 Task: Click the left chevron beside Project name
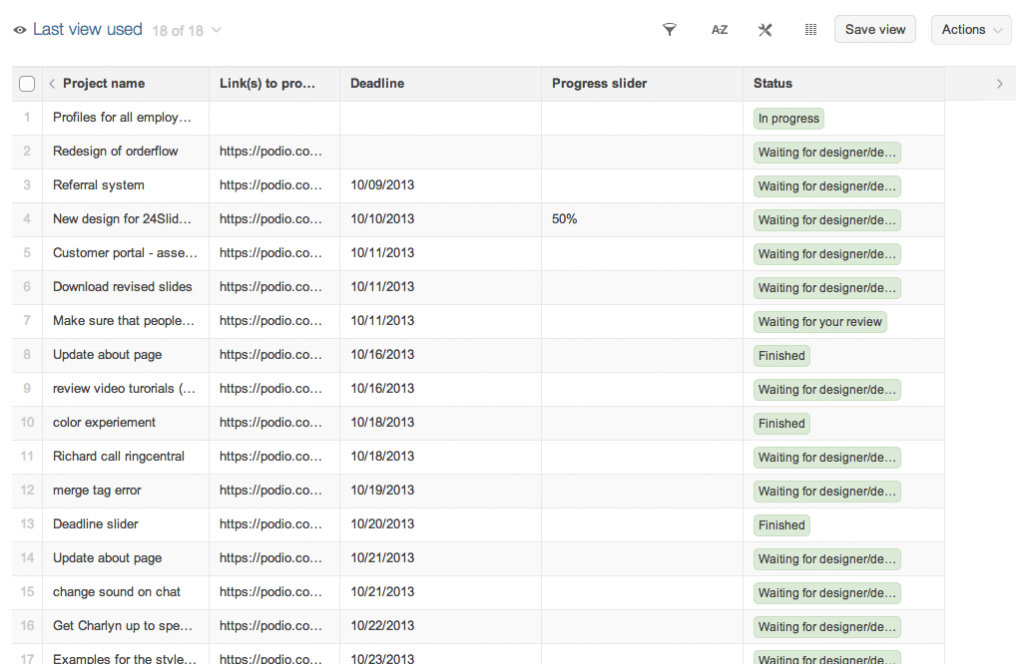[52, 84]
